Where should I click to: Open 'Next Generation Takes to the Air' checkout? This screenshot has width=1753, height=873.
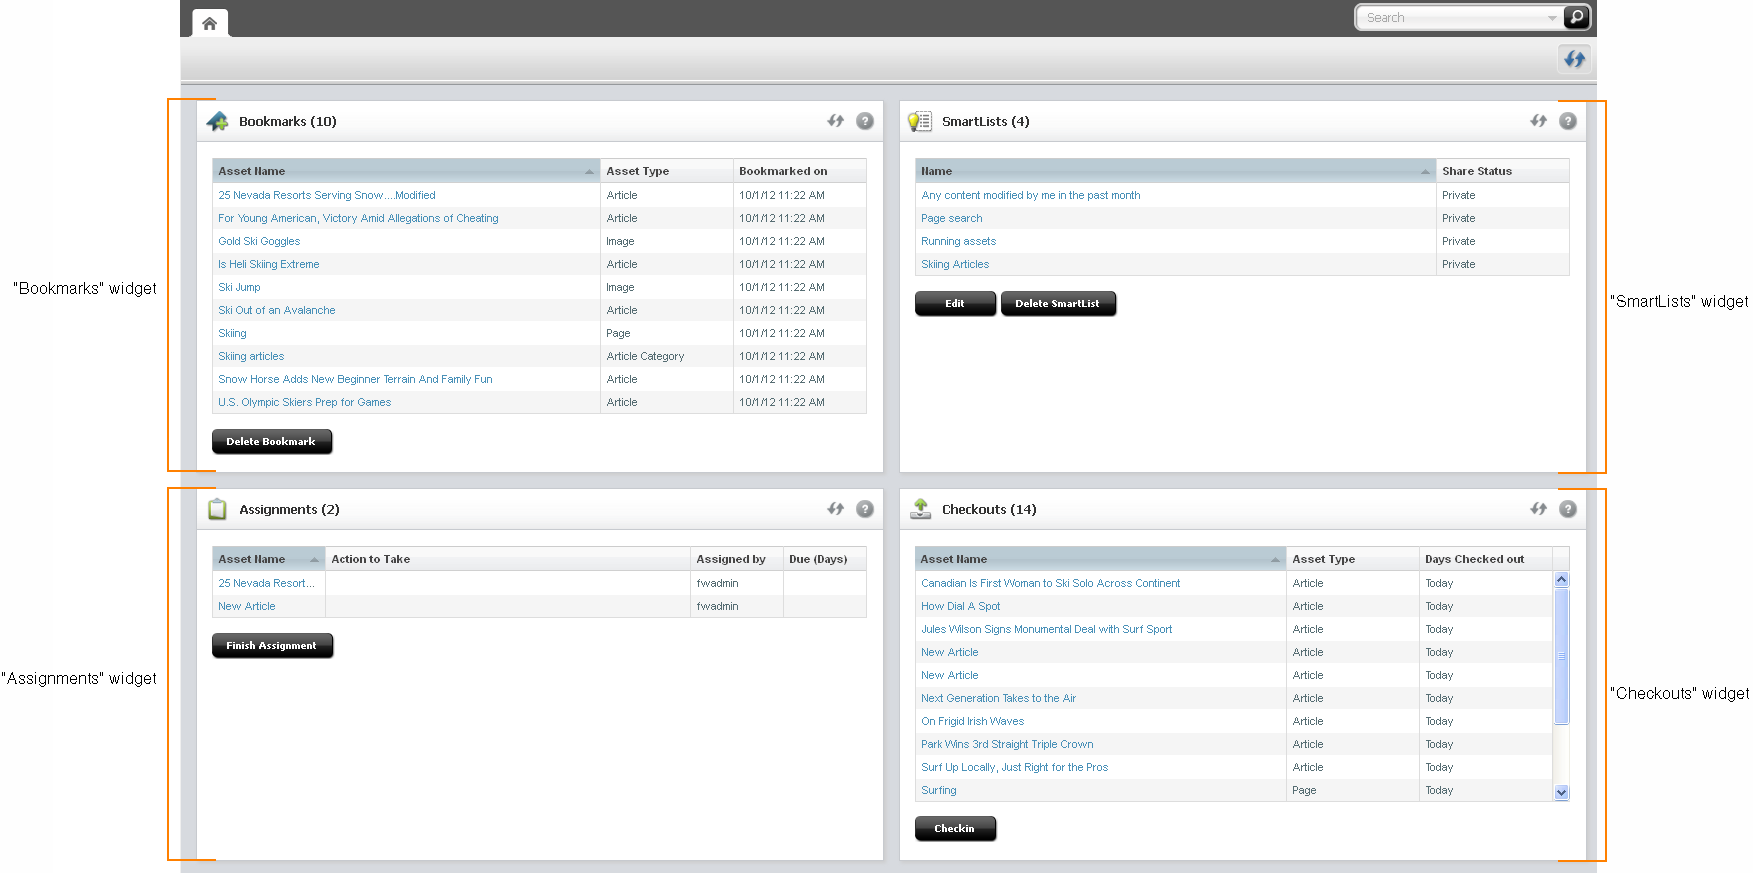point(999,698)
